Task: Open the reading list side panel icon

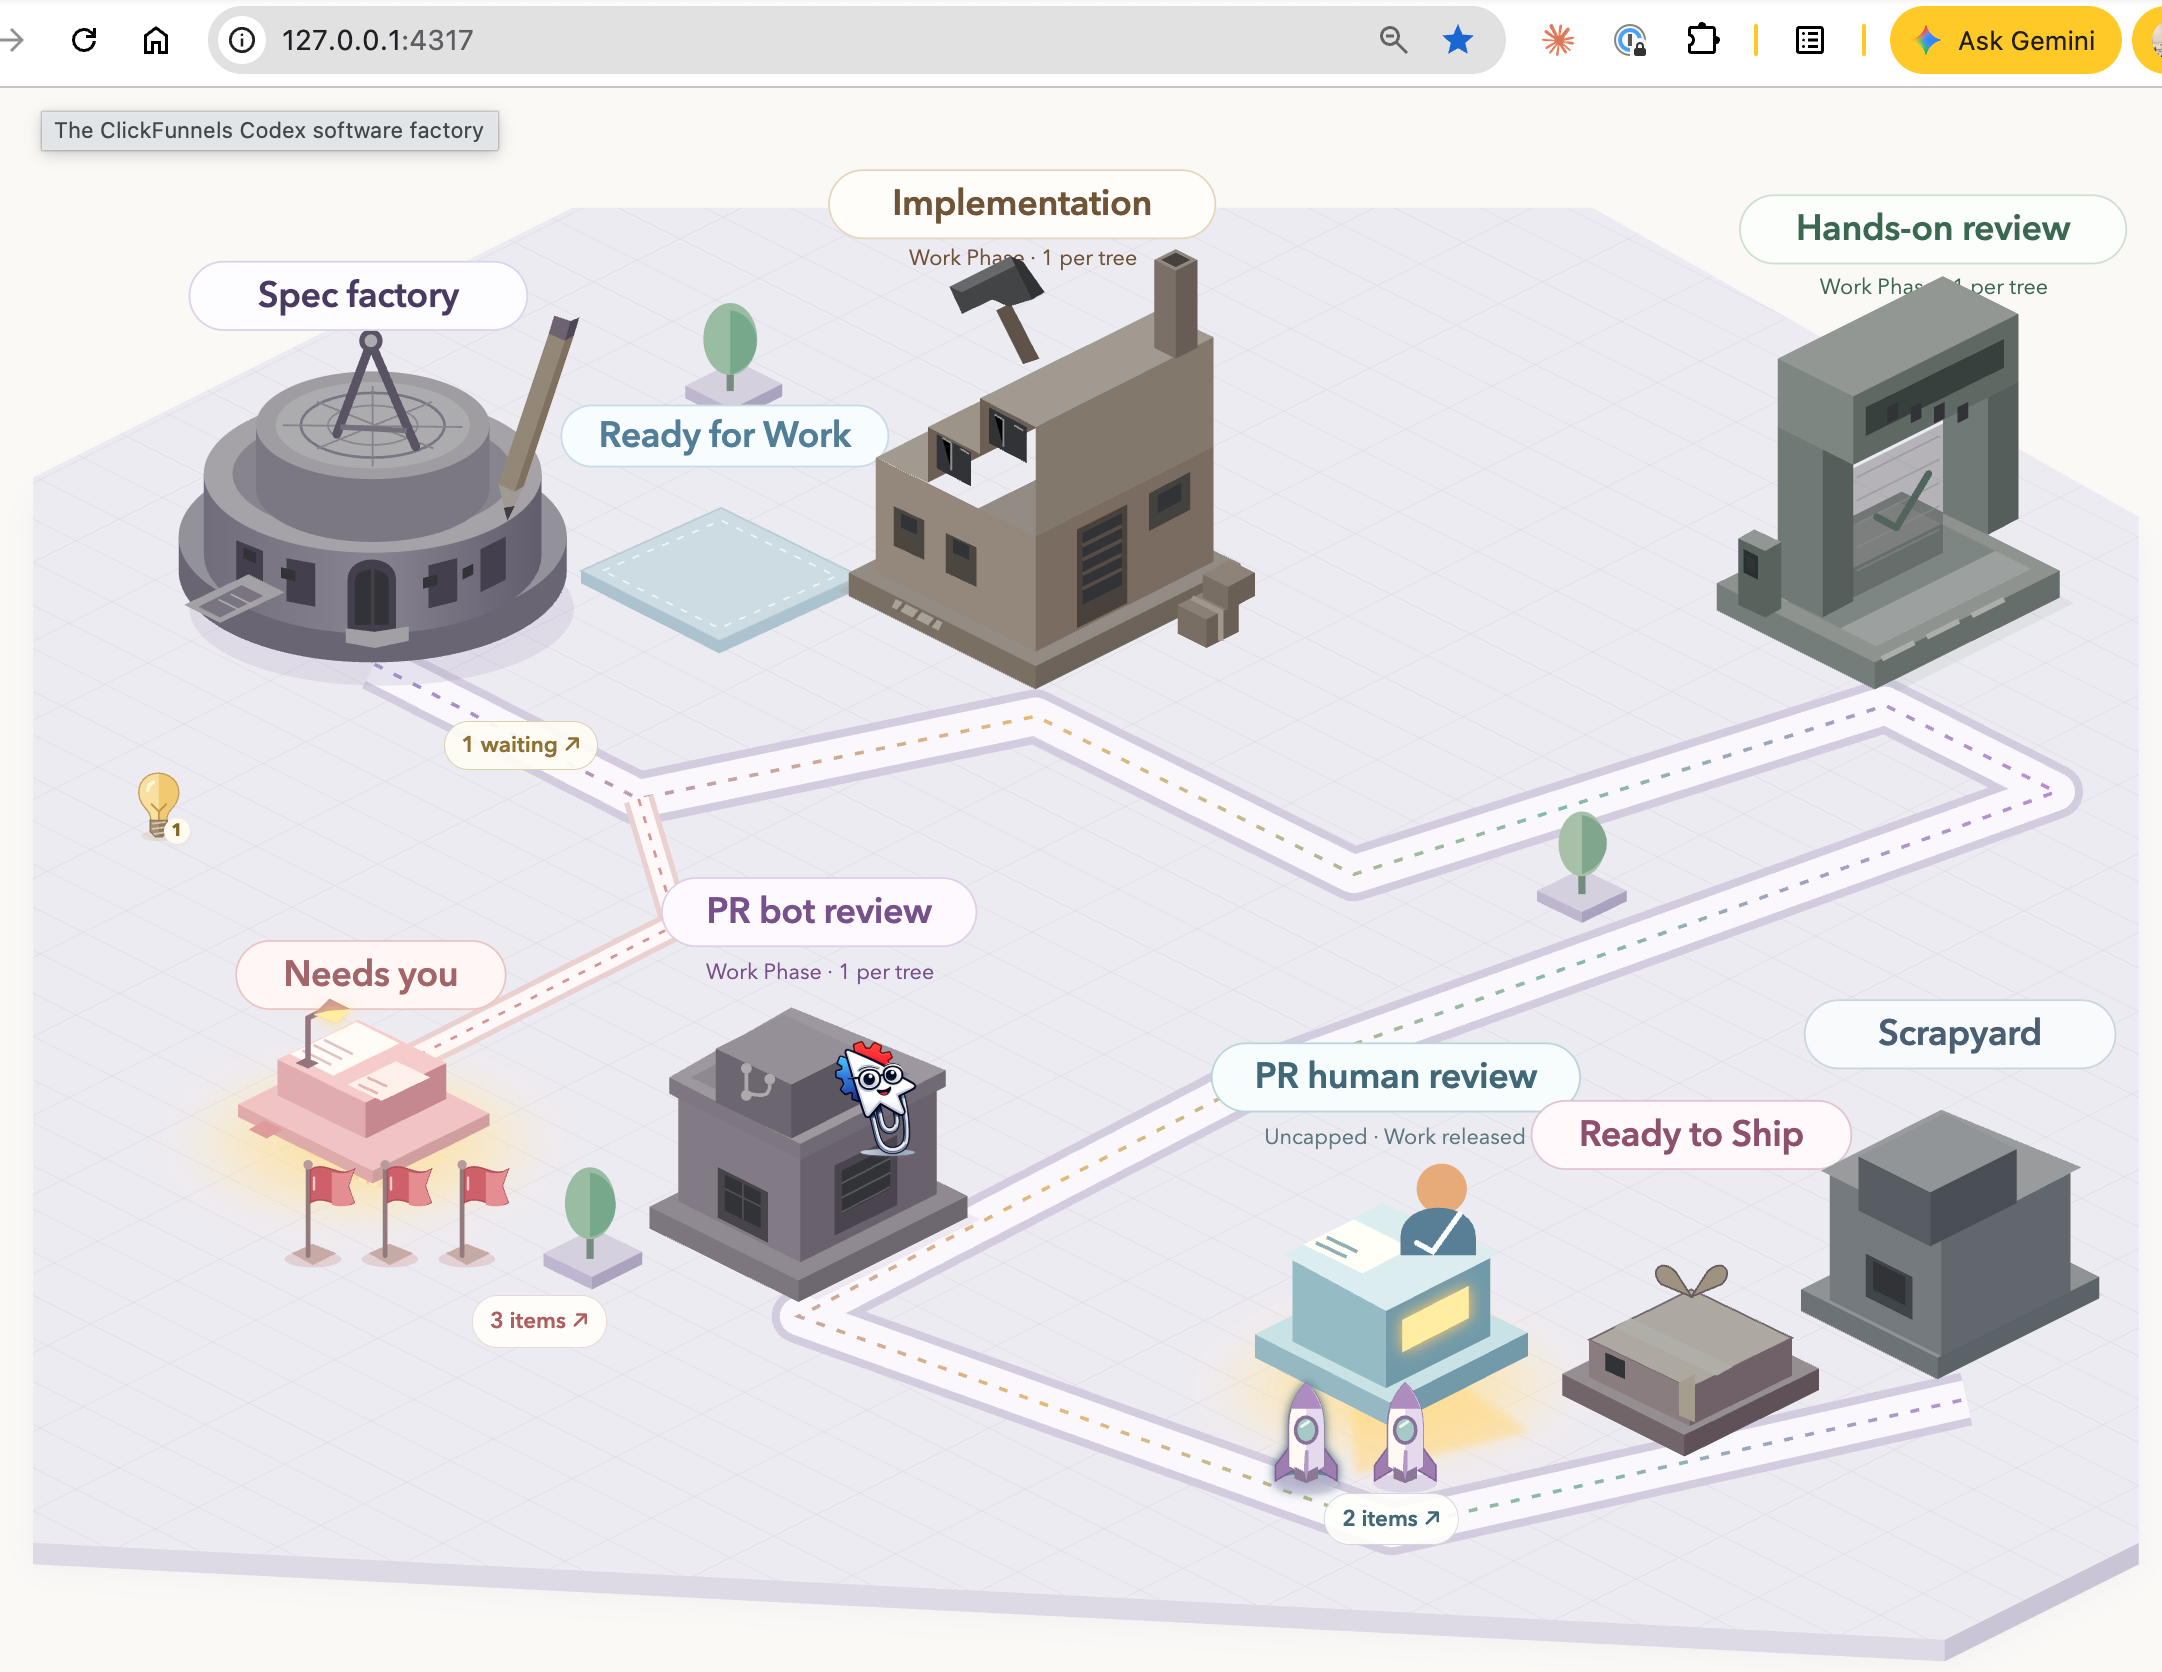Action: tap(1810, 40)
